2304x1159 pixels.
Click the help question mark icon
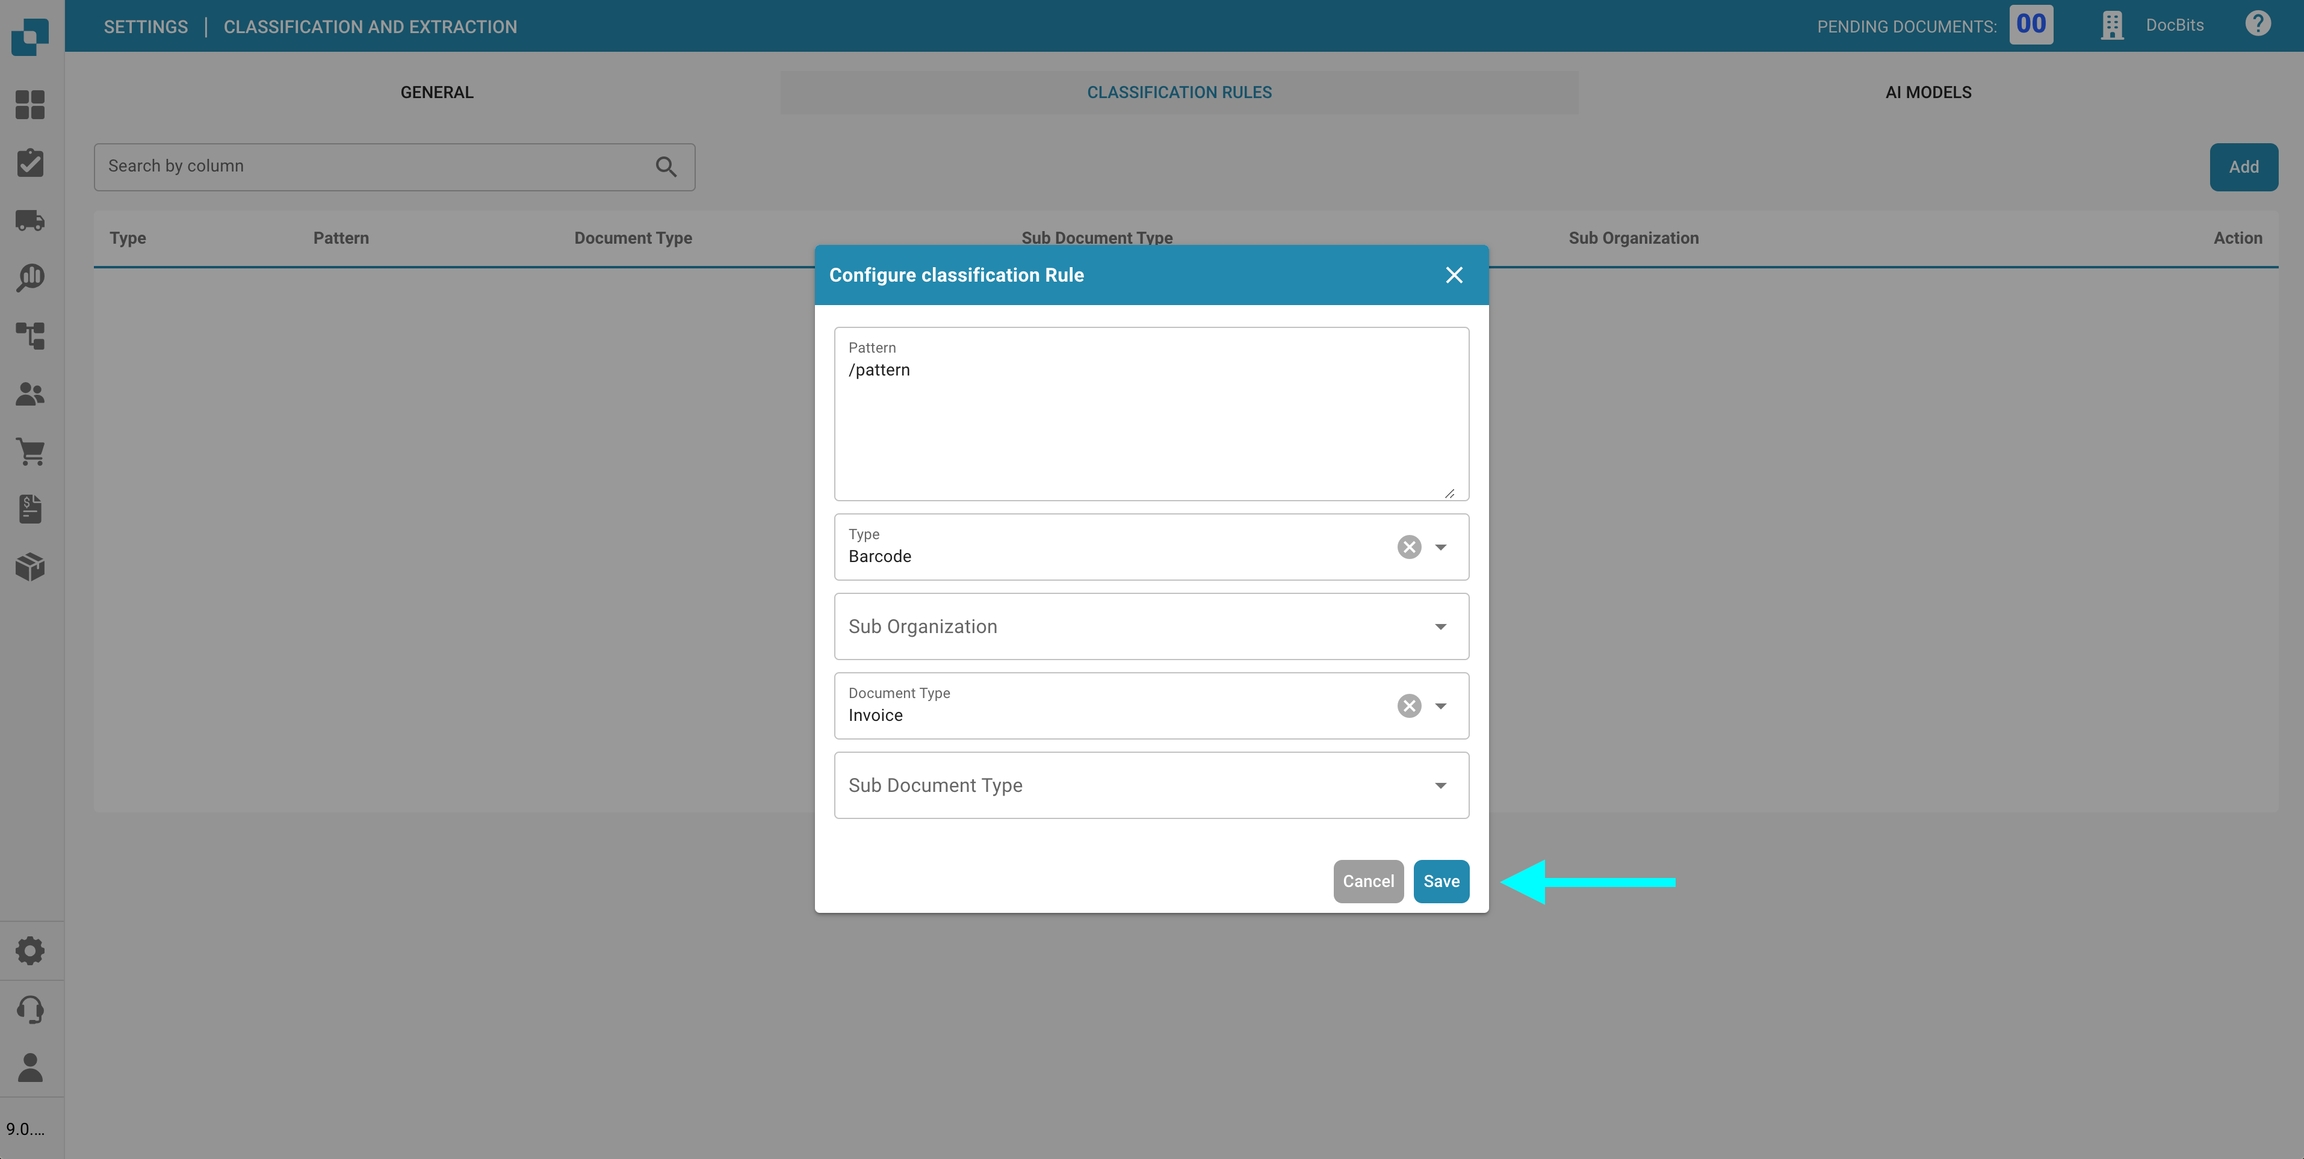2258,24
